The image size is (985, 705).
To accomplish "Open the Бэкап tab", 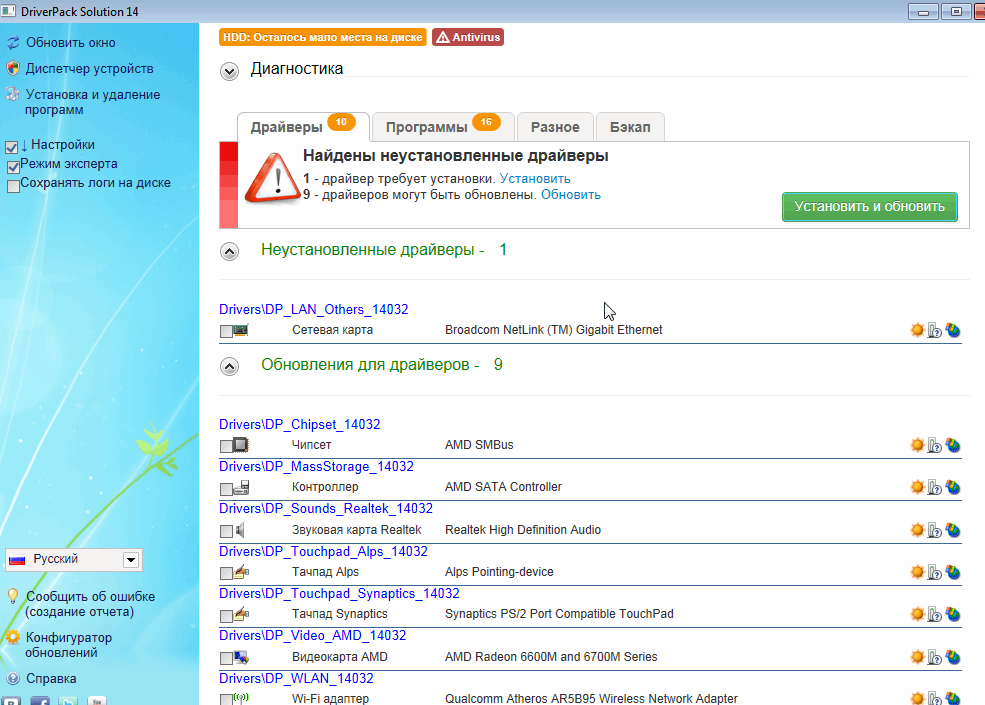I will 629,127.
